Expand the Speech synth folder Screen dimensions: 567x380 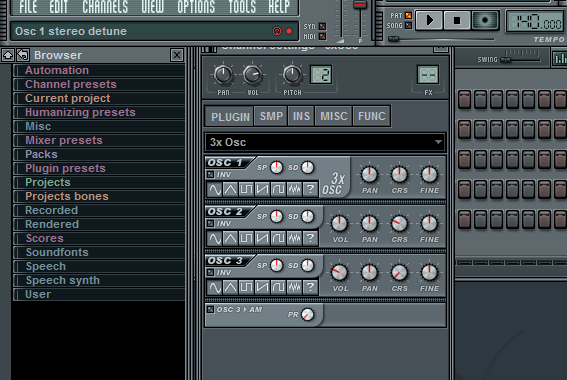point(99,280)
